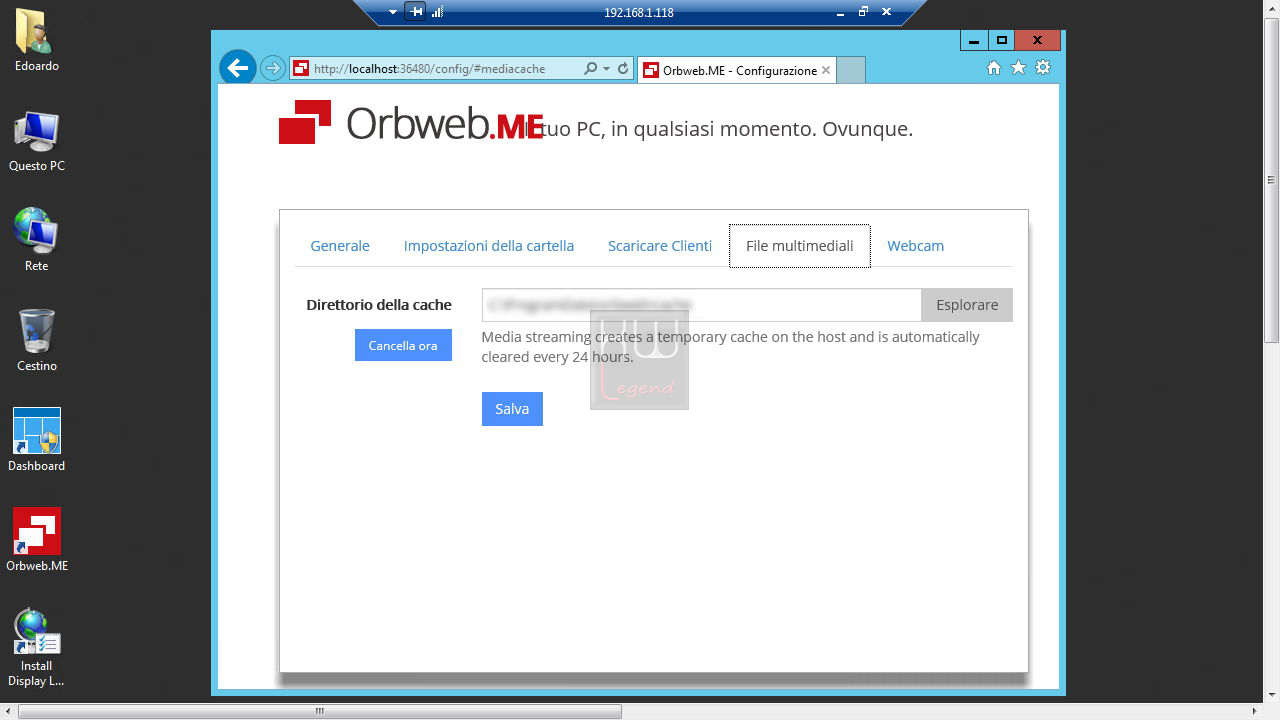The width and height of the screenshot is (1280, 720).
Task: Click the browser Home icon
Action: [x=994, y=68]
